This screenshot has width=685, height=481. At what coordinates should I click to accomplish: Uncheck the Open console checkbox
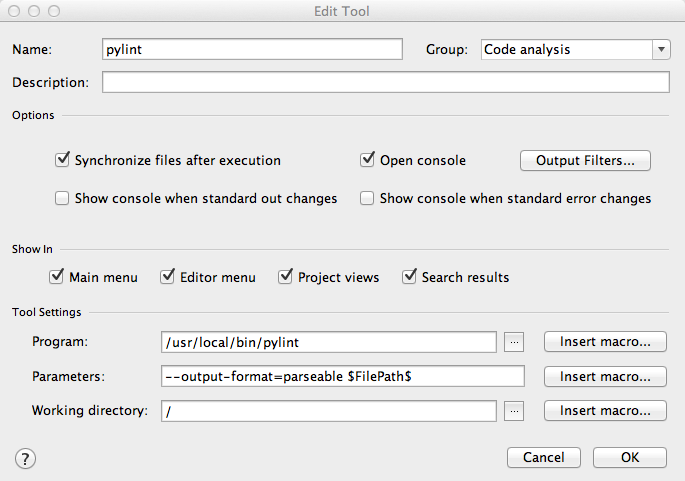(x=367, y=160)
